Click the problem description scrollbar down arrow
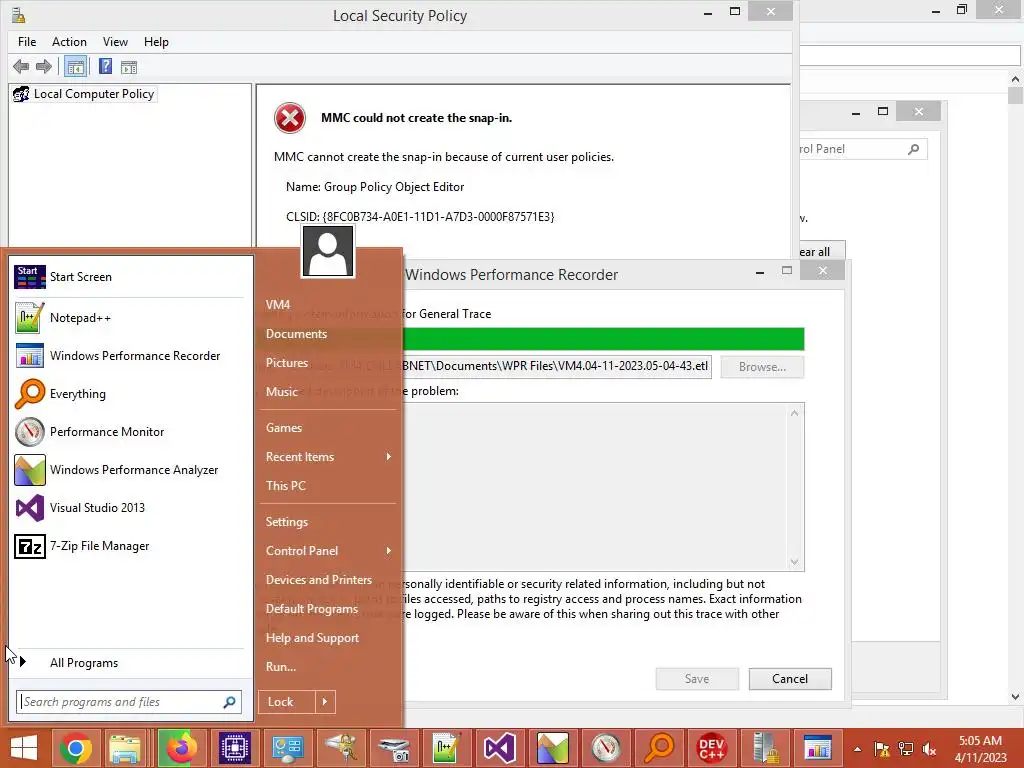1024x768 pixels. pyautogui.click(x=795, y=562)
